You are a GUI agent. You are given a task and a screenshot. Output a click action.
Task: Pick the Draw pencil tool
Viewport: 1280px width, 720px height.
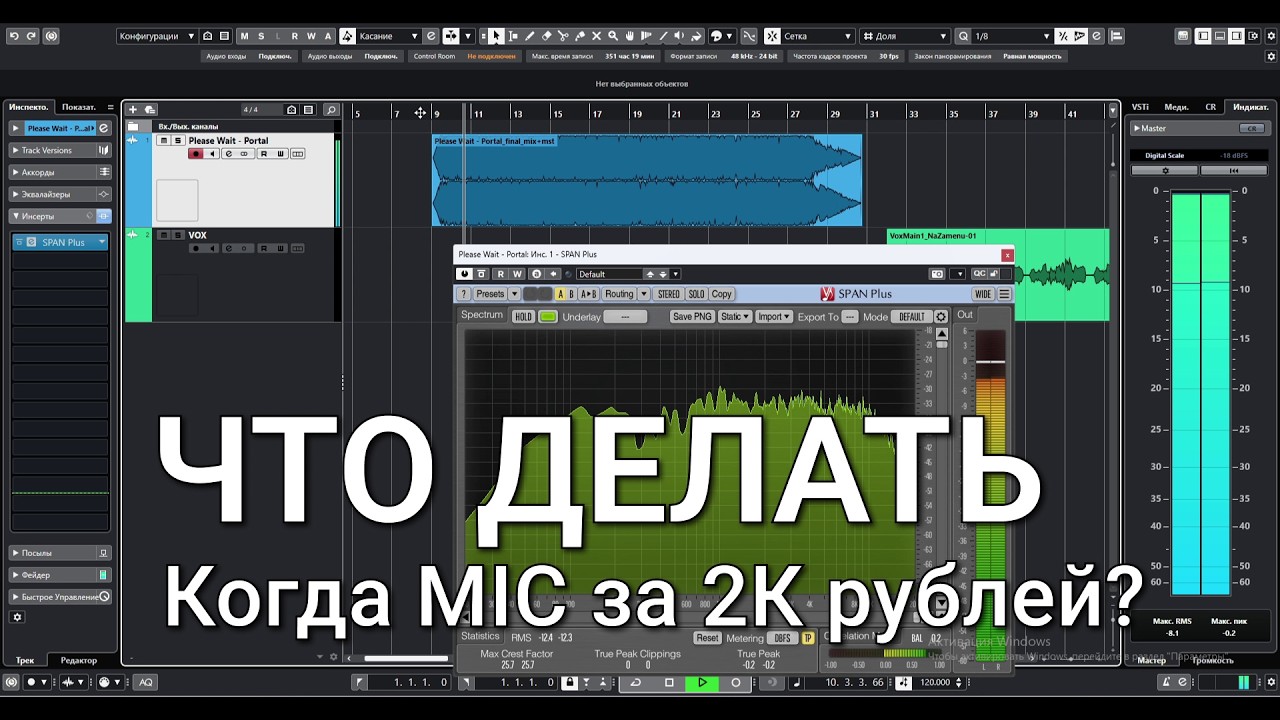(530, 36)
